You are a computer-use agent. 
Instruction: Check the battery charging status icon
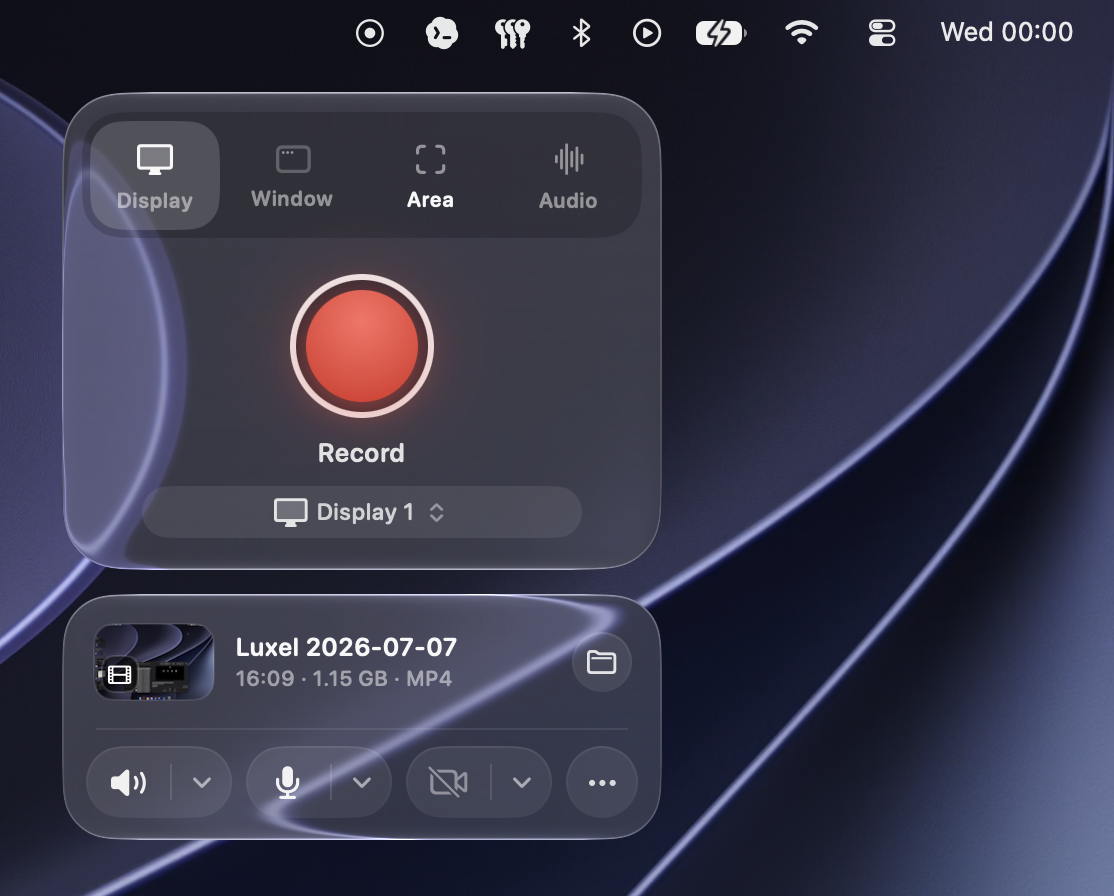721,33
